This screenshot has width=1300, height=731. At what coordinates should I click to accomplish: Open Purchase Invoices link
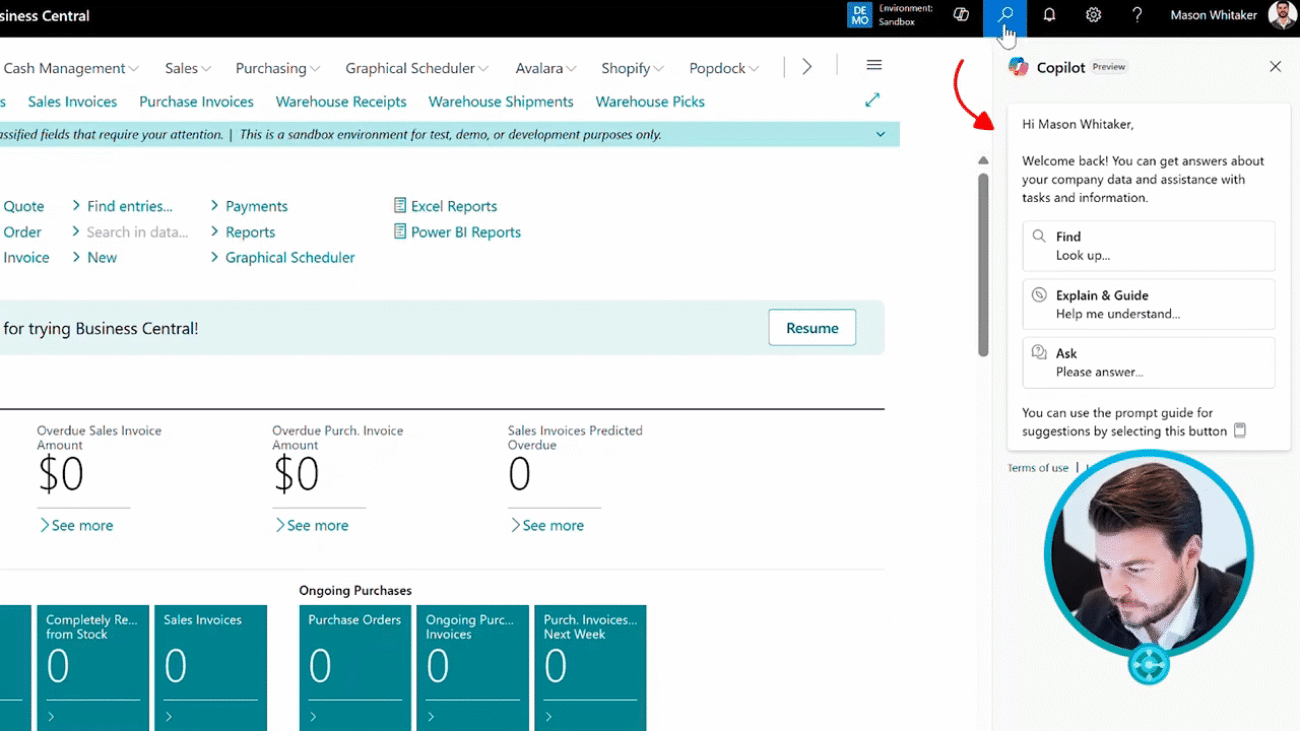pyautogui.click(x=196, y=101)
